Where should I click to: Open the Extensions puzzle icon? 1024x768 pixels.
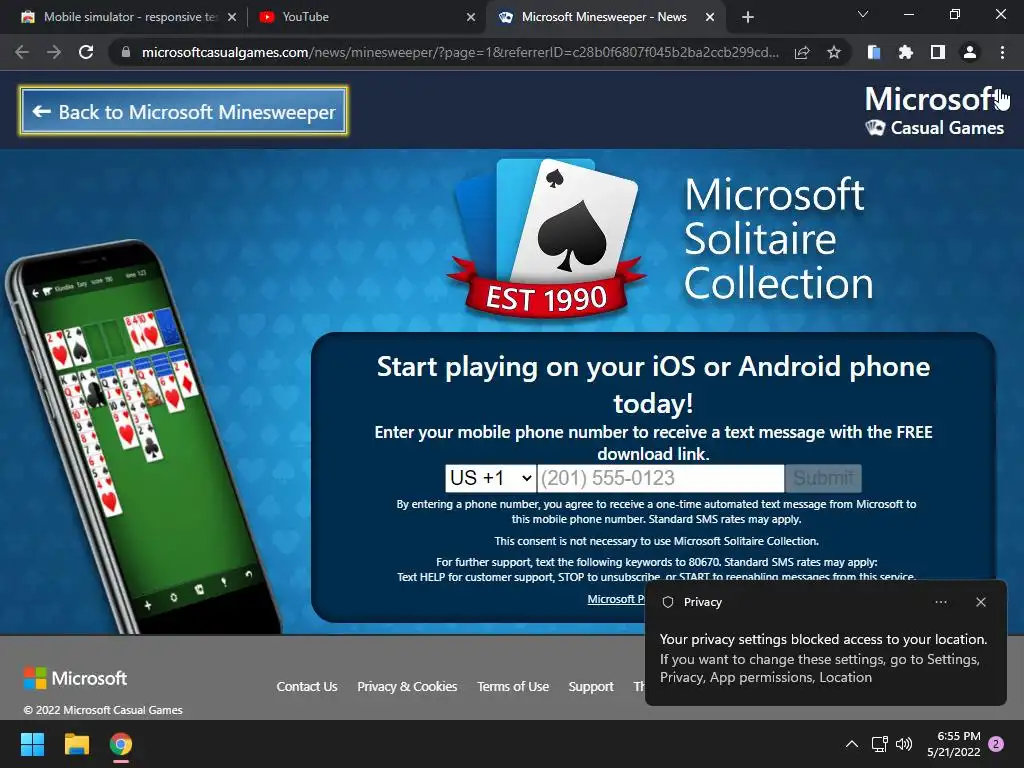(x=906, y=52)
